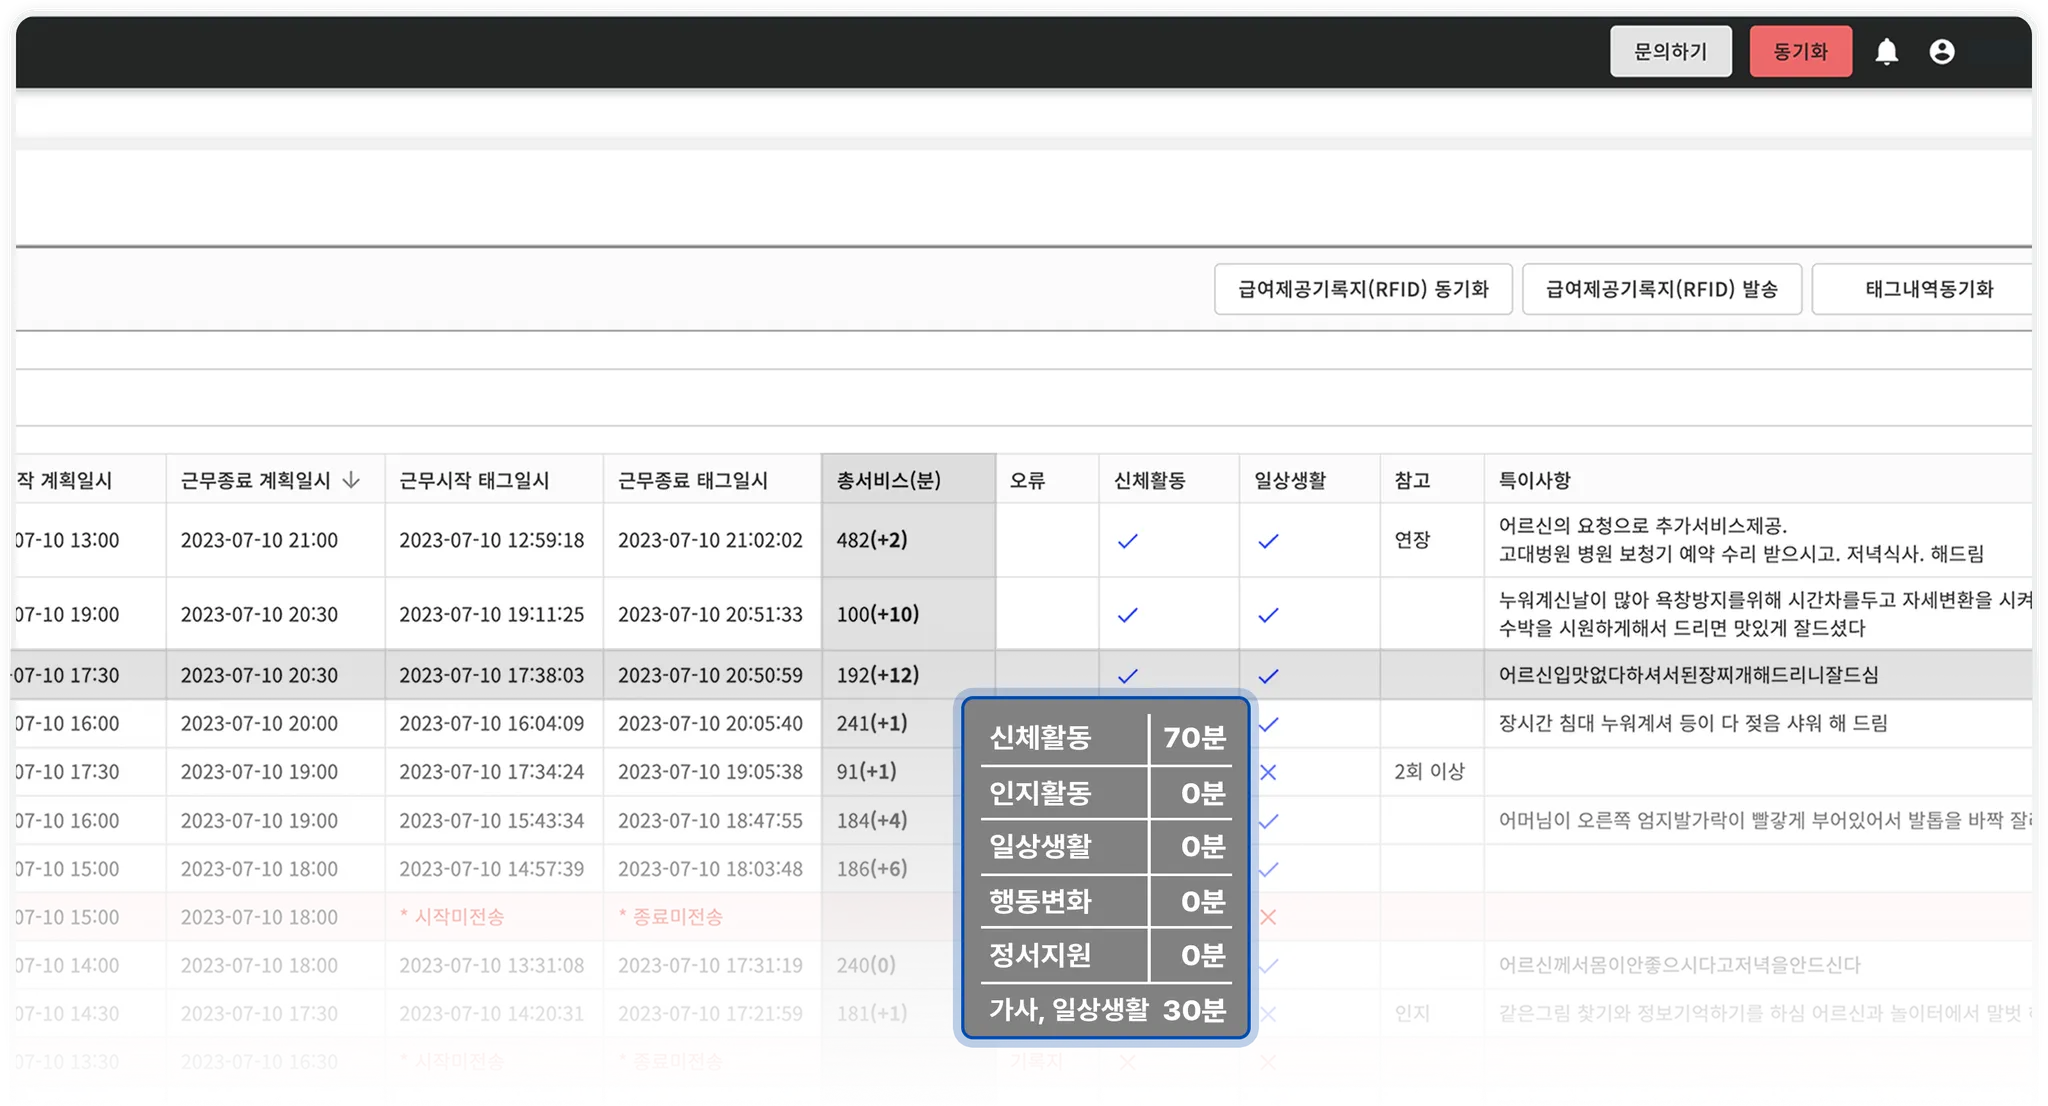Screen dimensions: 2048x1106
Task: Click 신체활동 checkmark in 482(+2) row
Action: (x=1127, y=541)
